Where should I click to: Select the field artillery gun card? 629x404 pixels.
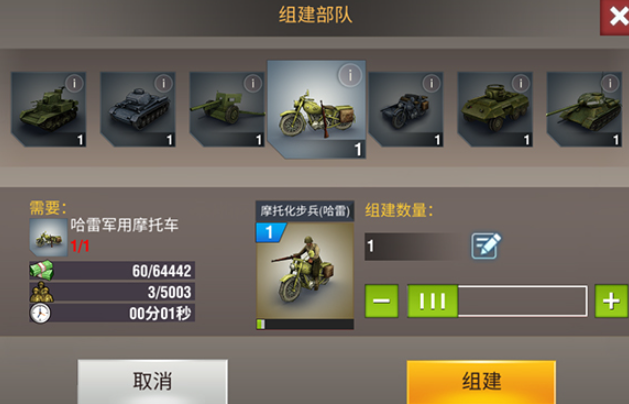[227, 110]
